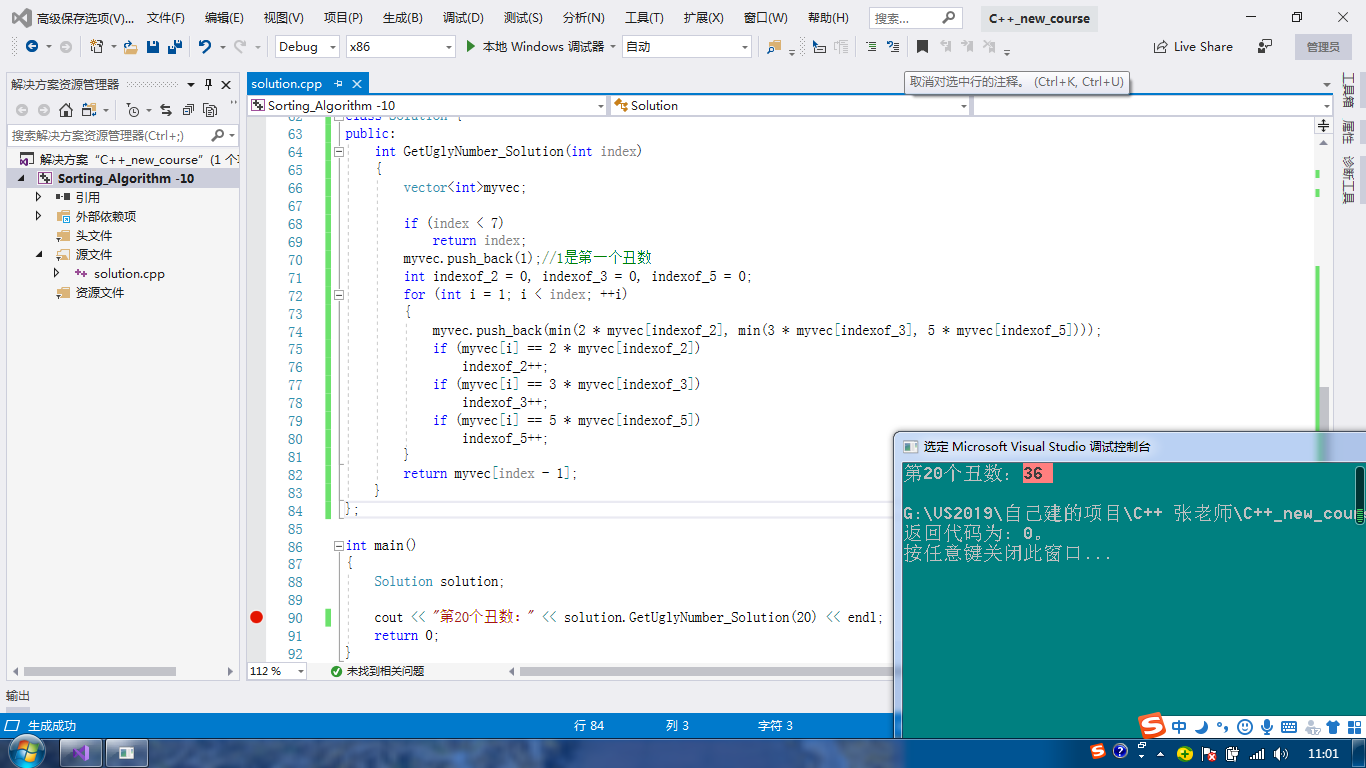Collapse the 源文件 folder node
The image size is (1366, 768).
39,255
